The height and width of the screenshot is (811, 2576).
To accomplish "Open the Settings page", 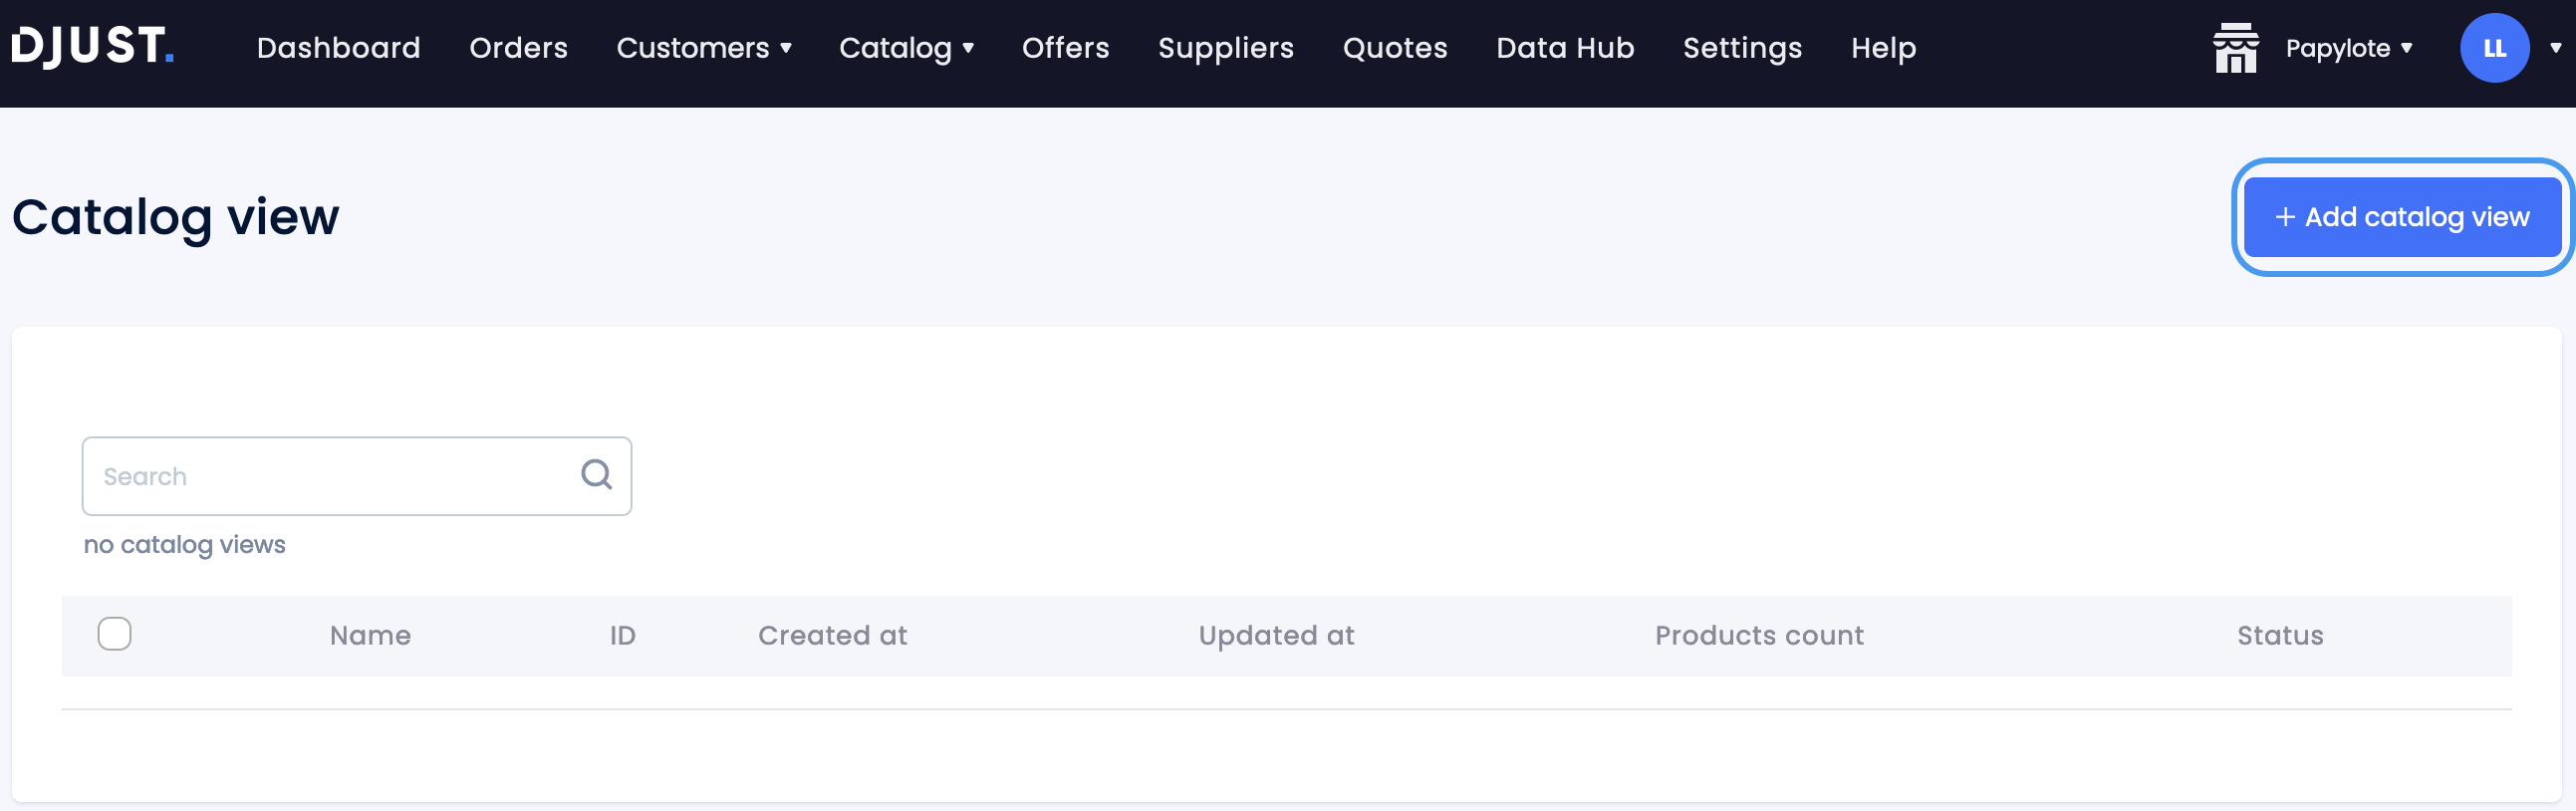I will click(1742, 47).
